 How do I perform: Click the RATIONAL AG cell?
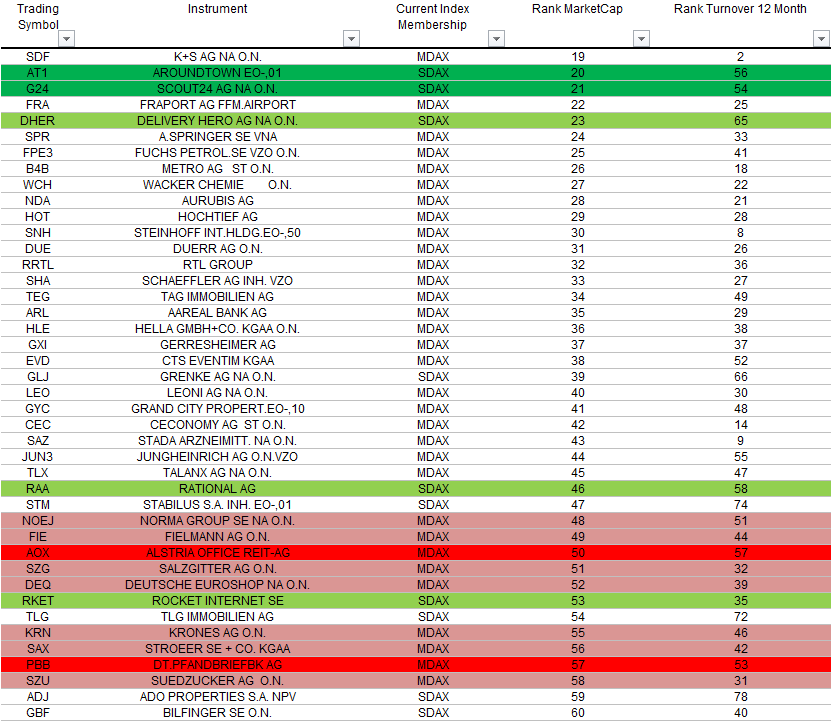tap(217, 488)
